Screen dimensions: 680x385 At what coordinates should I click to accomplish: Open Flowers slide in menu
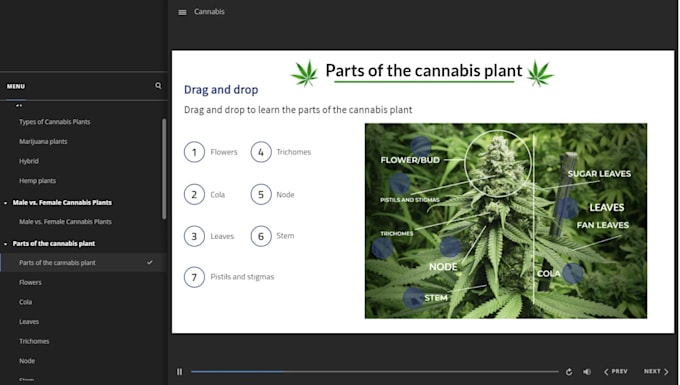click(30, 282)
